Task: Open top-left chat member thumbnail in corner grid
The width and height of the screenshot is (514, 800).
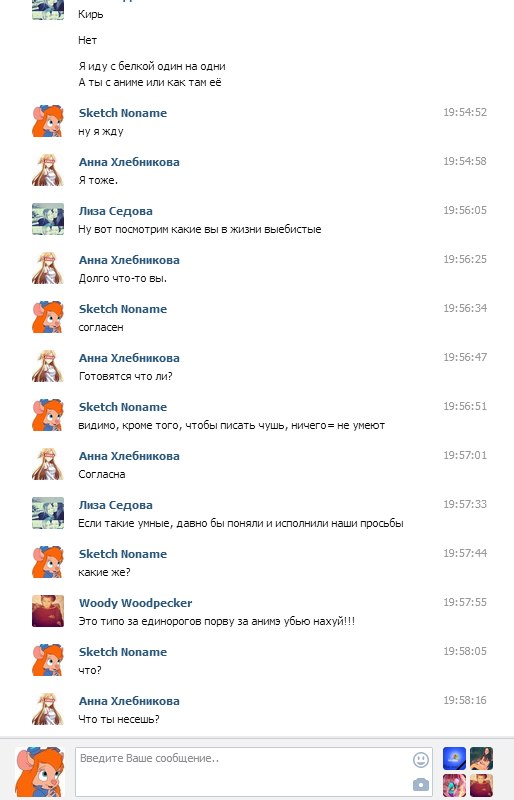Action: click(x=454, y=758)
